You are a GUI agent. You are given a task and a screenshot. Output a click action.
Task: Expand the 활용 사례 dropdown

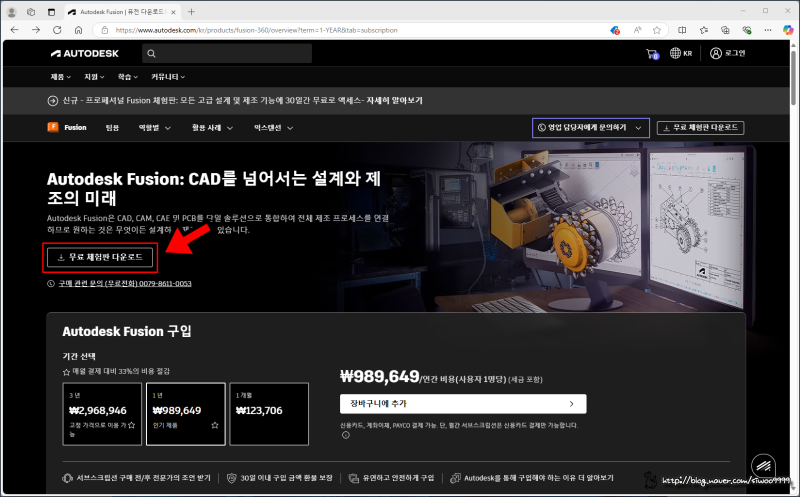point(212,128)
